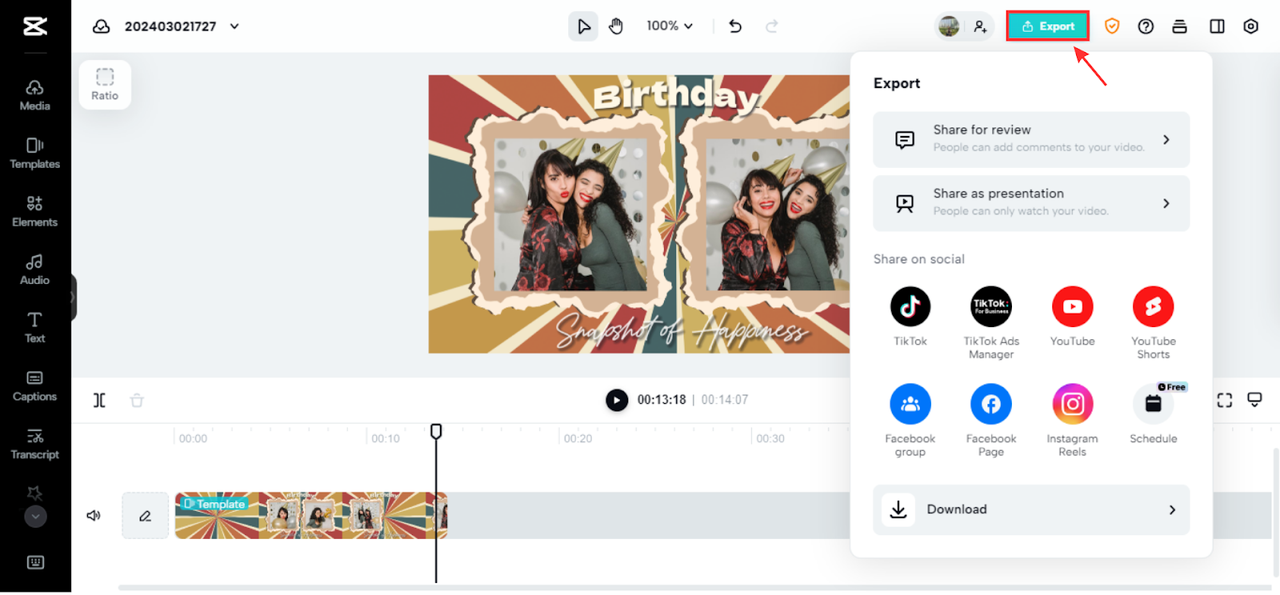Viewport: 1280px width, 595px height.
Task: Share to Facebook group
Action: [910, 421]
